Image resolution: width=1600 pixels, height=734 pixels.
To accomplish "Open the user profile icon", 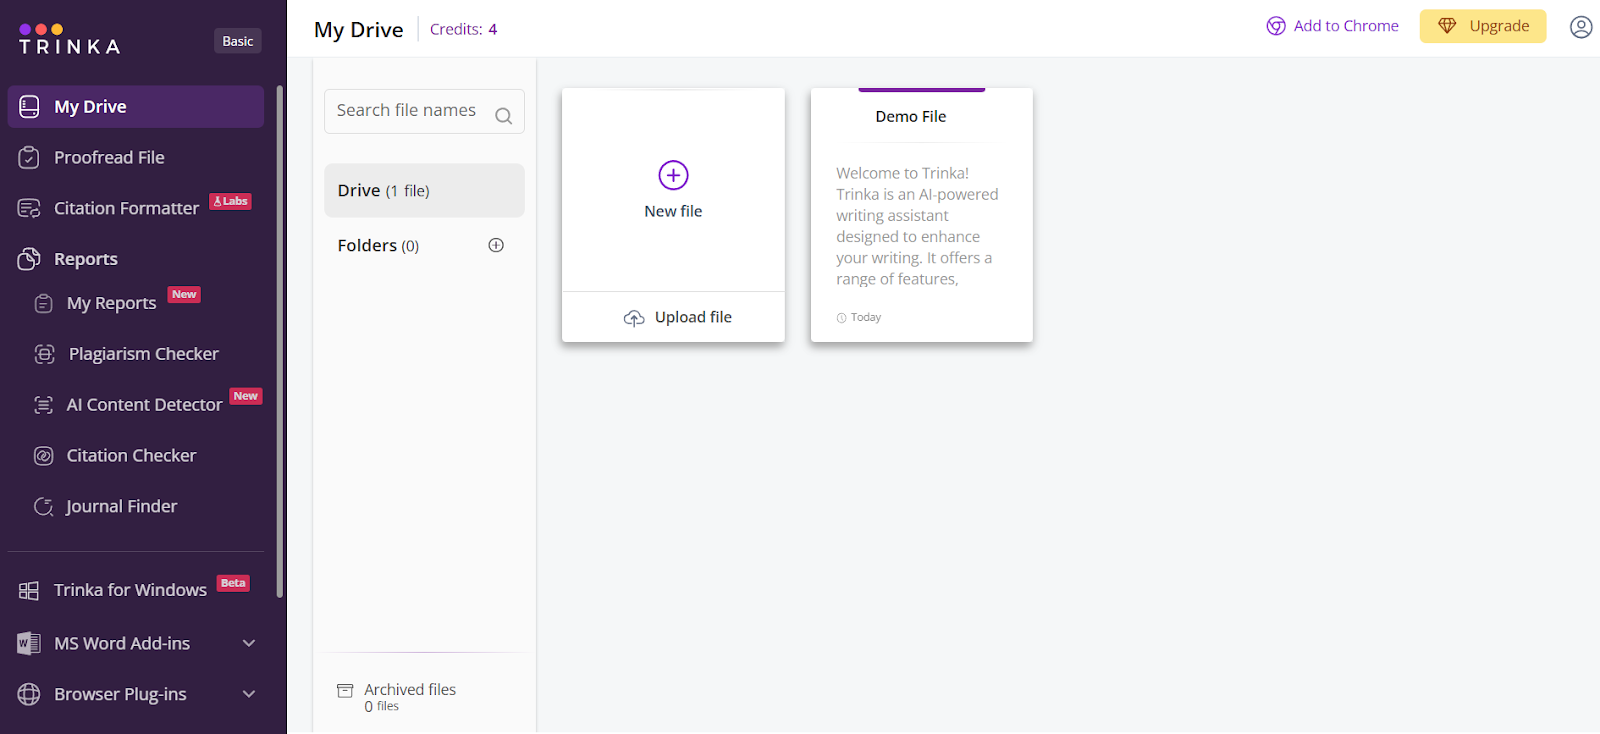I will point(1581,27).
